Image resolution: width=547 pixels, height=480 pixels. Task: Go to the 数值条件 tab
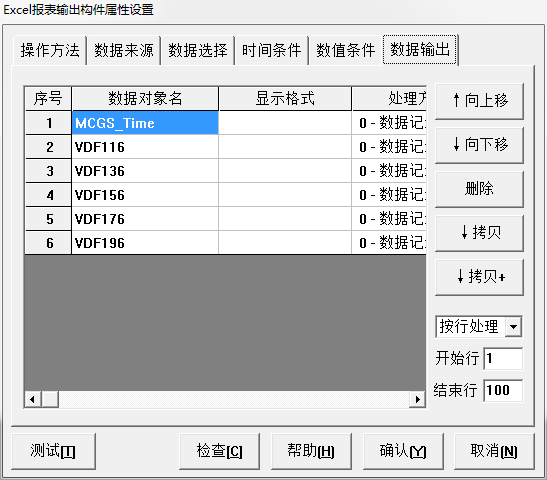[x=345, y=50]
